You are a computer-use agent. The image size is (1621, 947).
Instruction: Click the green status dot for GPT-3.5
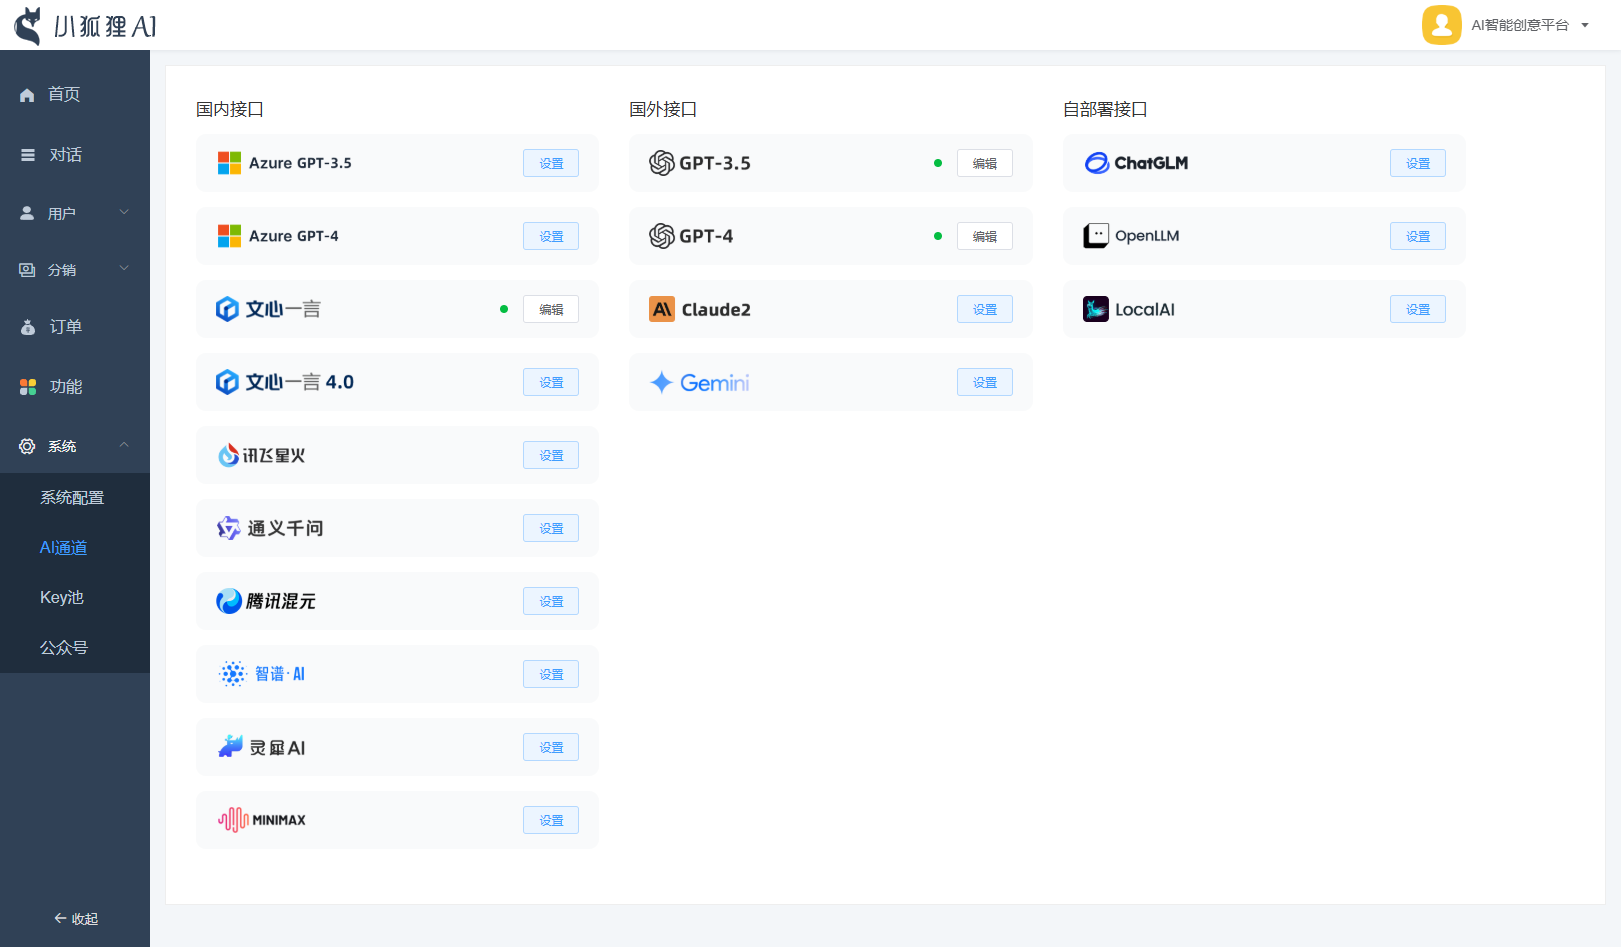tap(938, 163)
